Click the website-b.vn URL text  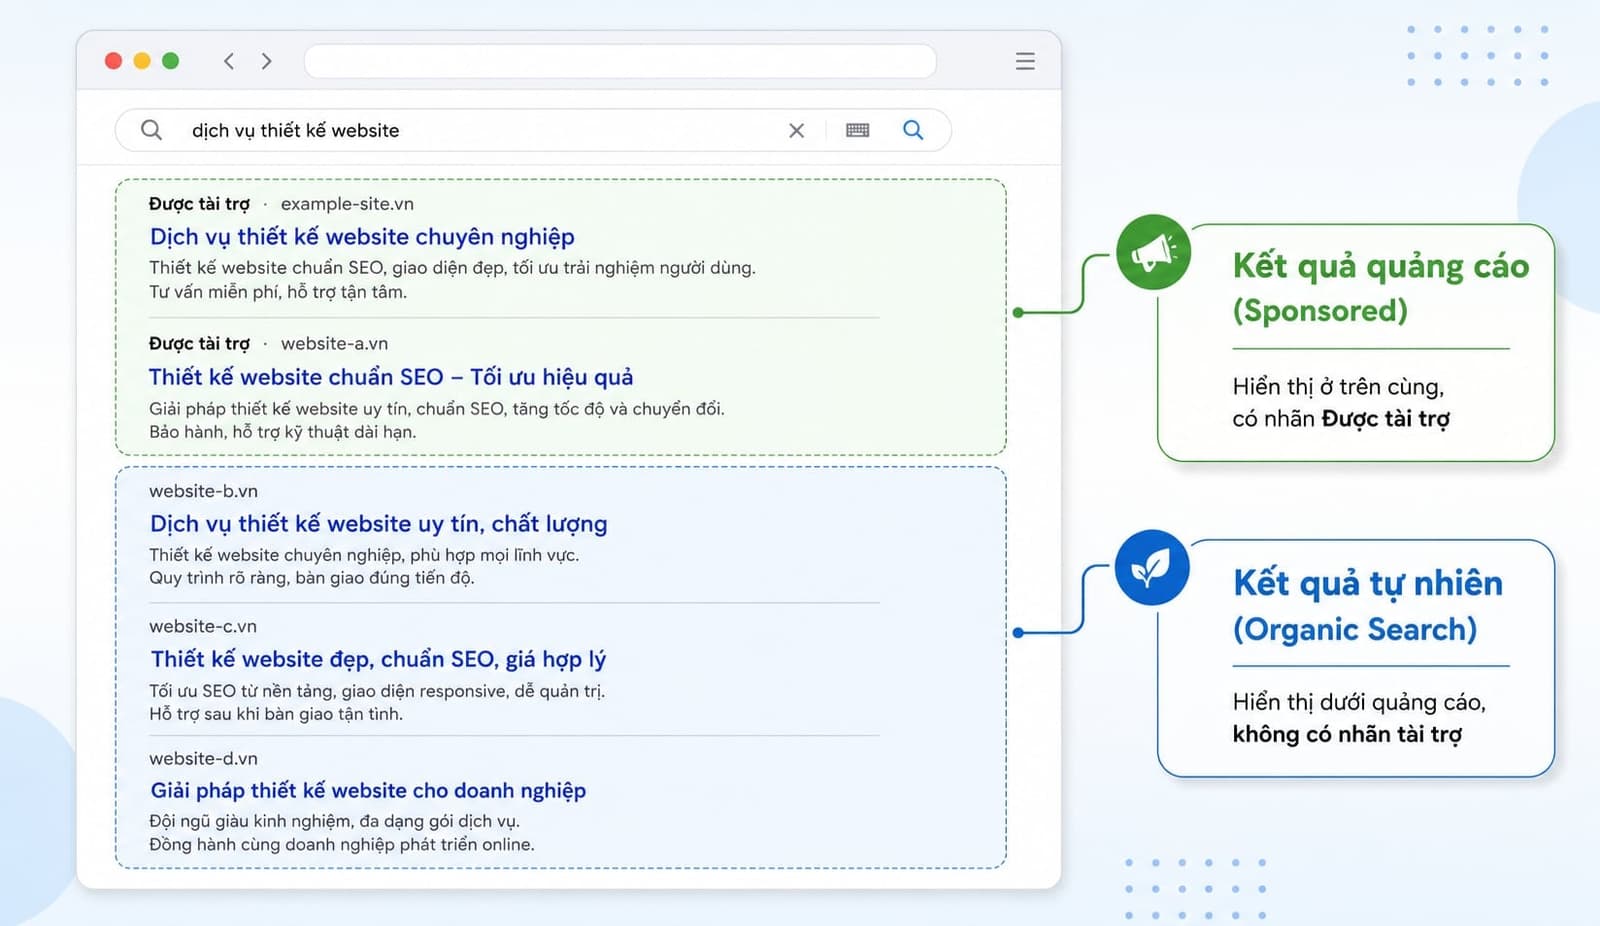(x=203, y=491)
